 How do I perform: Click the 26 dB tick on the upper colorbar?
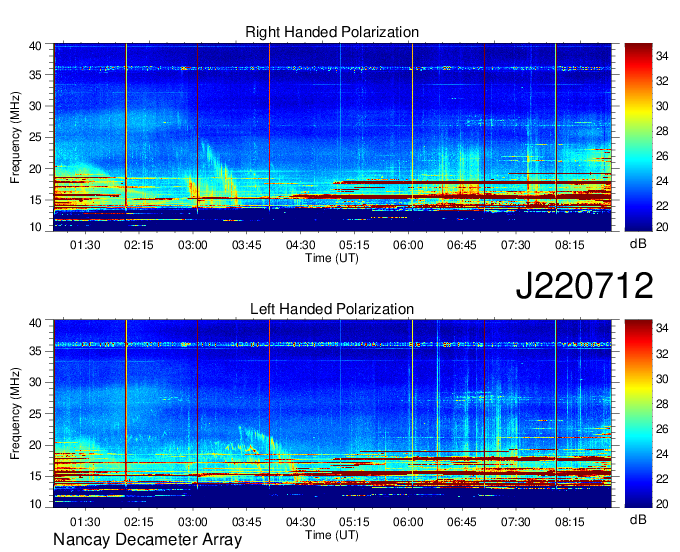661,156
